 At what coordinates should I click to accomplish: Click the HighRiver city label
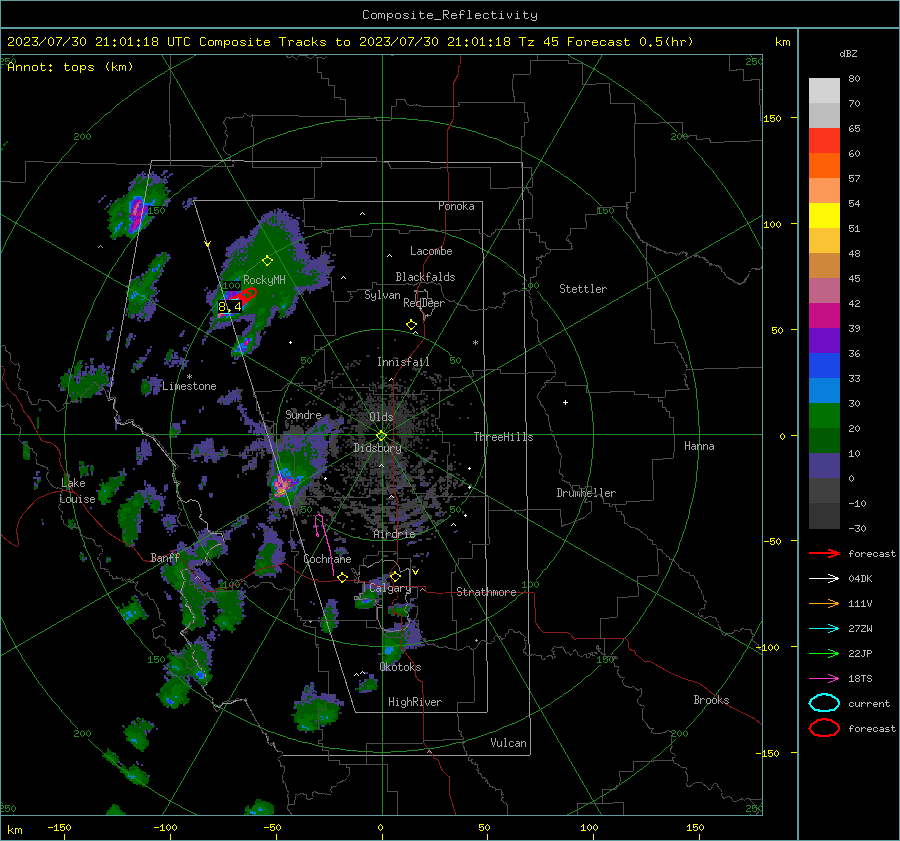414,702
